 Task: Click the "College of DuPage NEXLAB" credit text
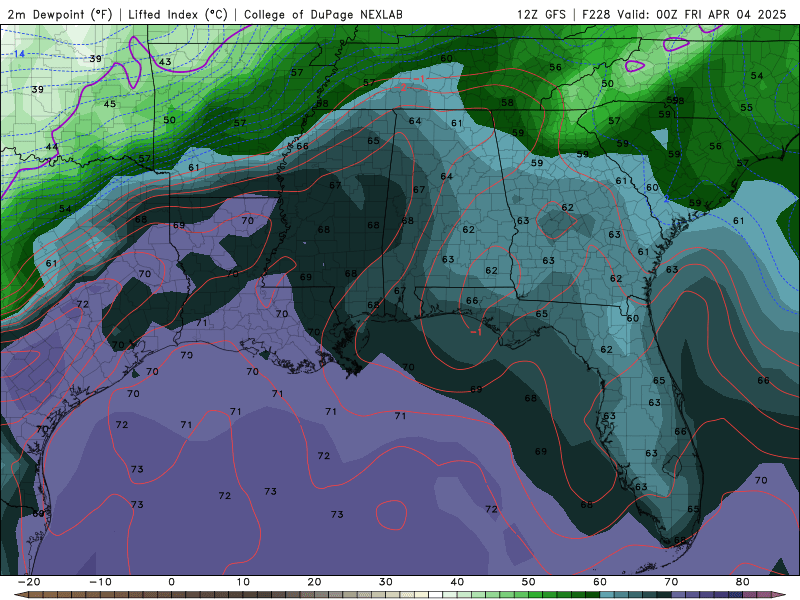(323, 14)
